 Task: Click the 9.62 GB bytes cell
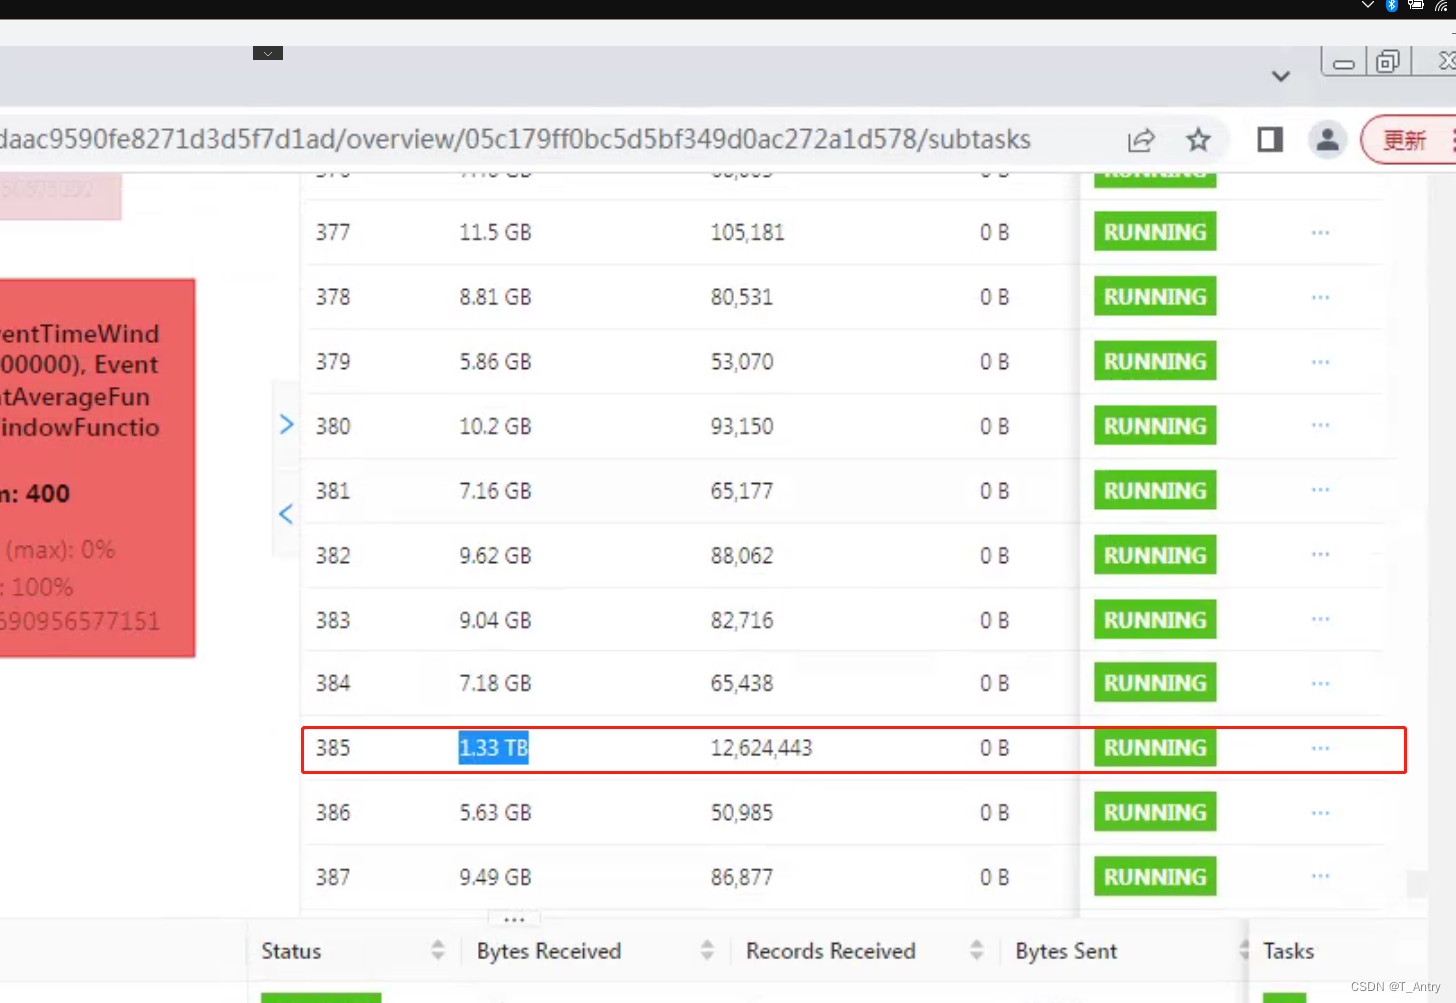(495, 555)
